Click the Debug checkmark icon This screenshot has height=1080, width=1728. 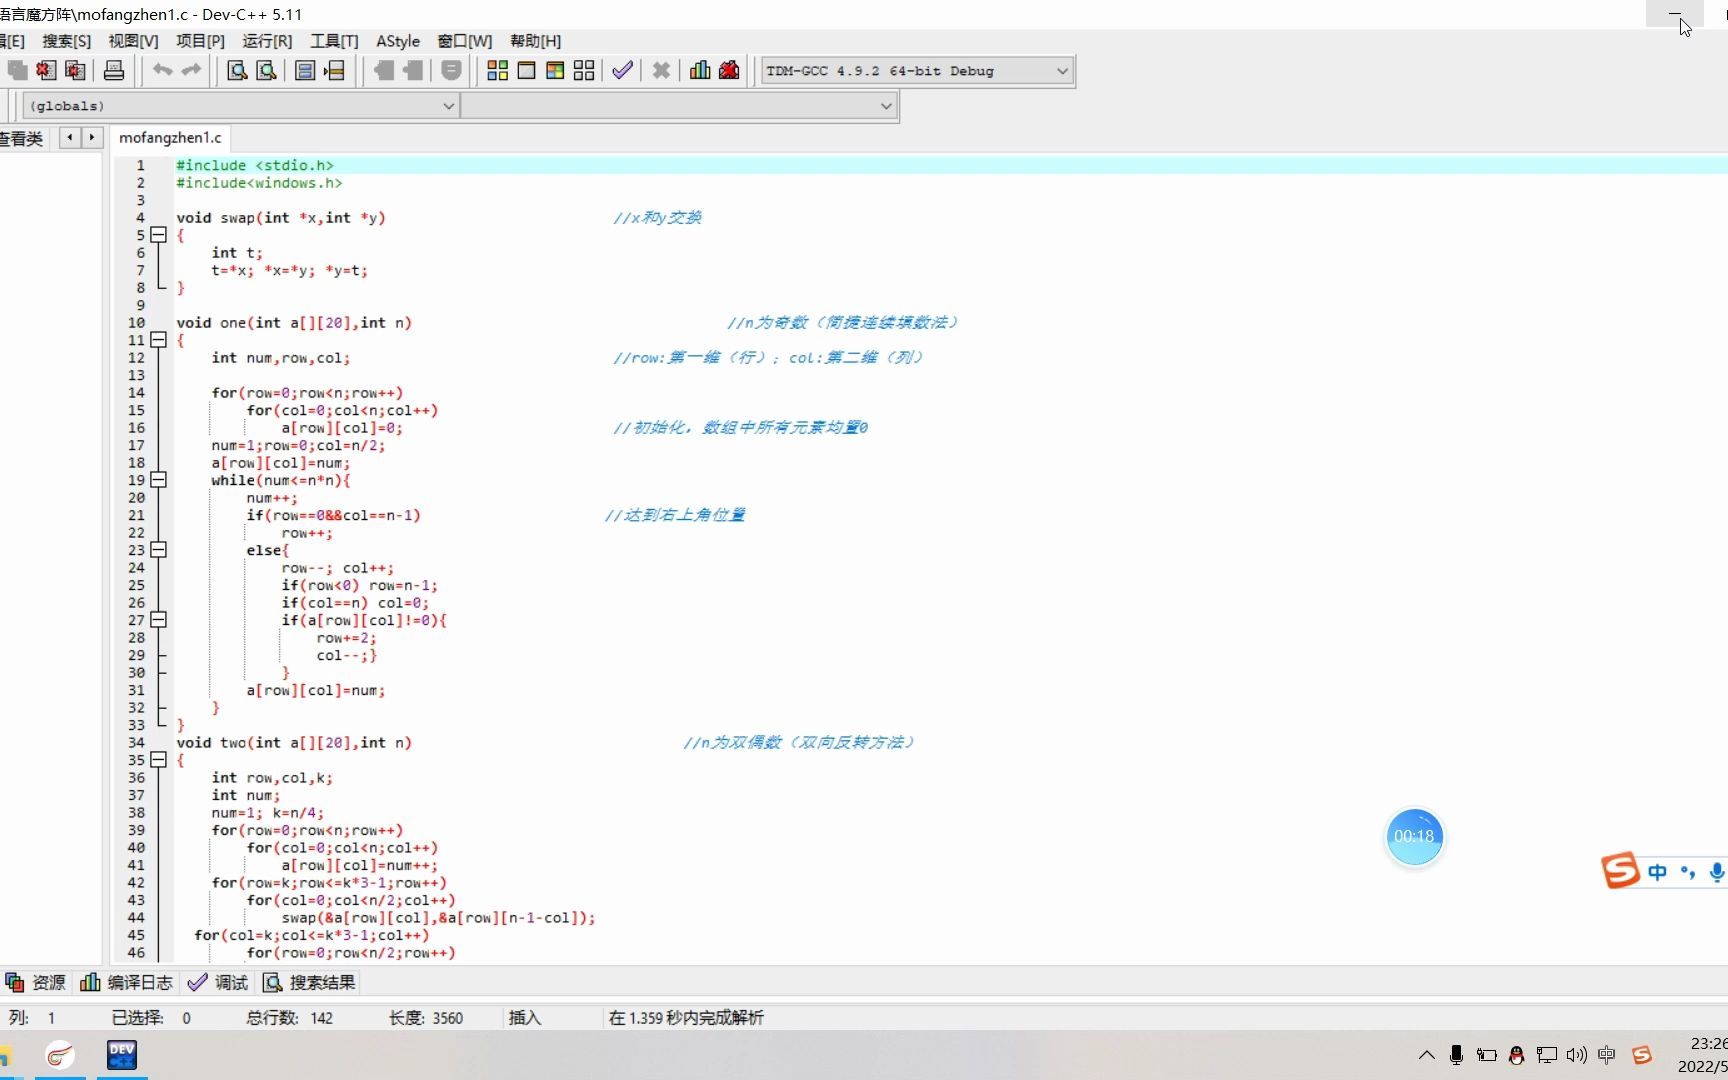click(622, 70)
